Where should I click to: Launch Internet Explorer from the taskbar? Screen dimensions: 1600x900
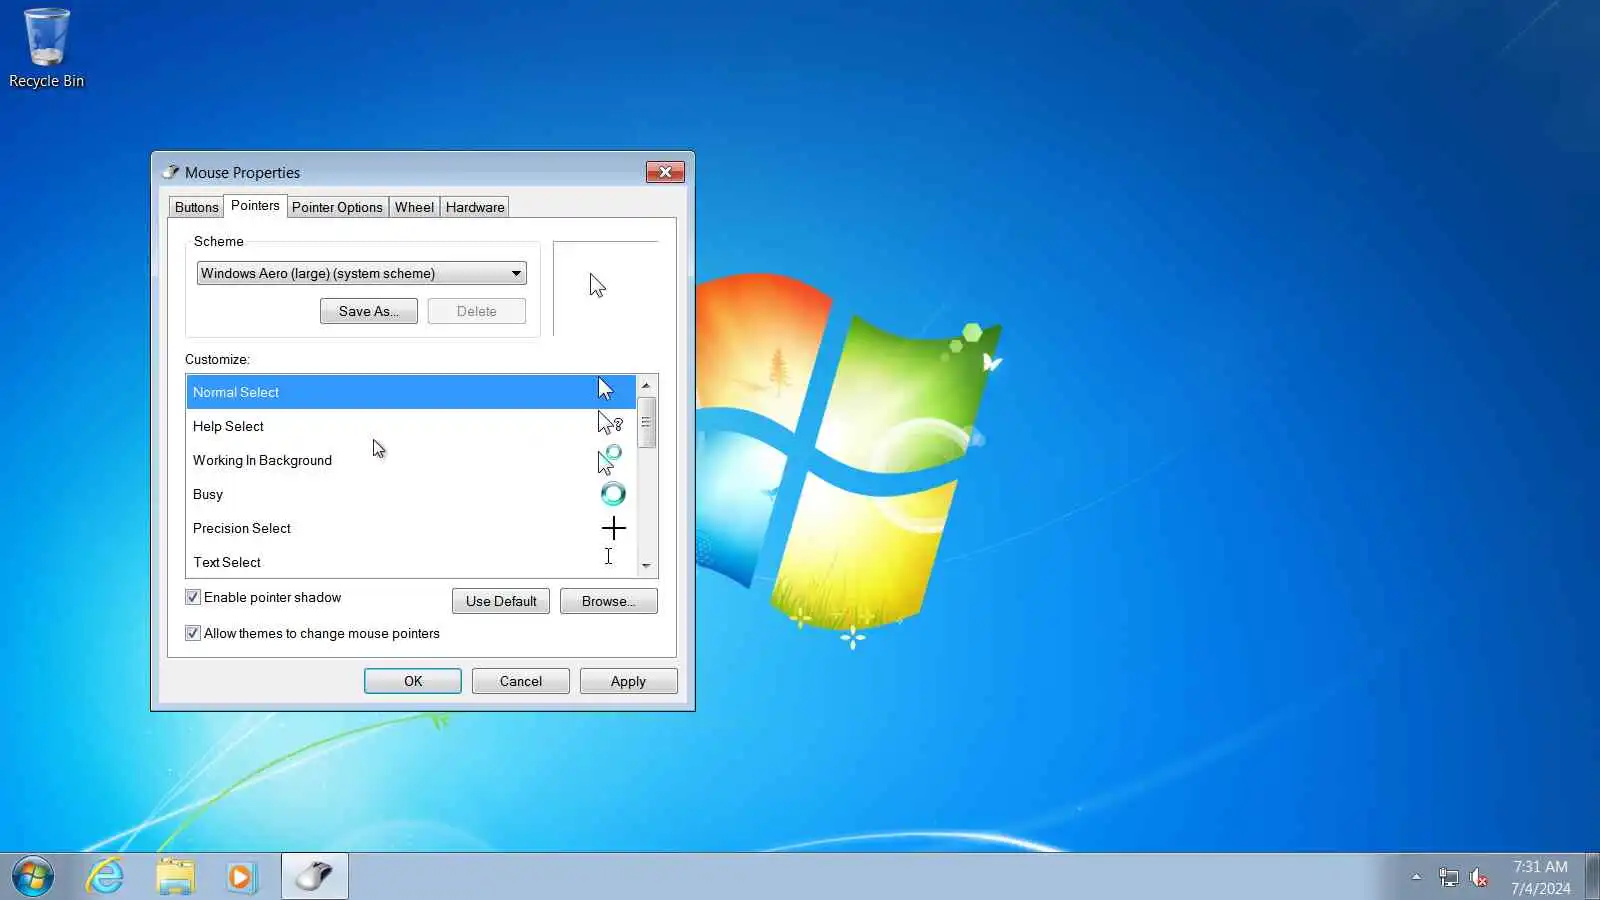pyautogui.click(x=105, y=877)
